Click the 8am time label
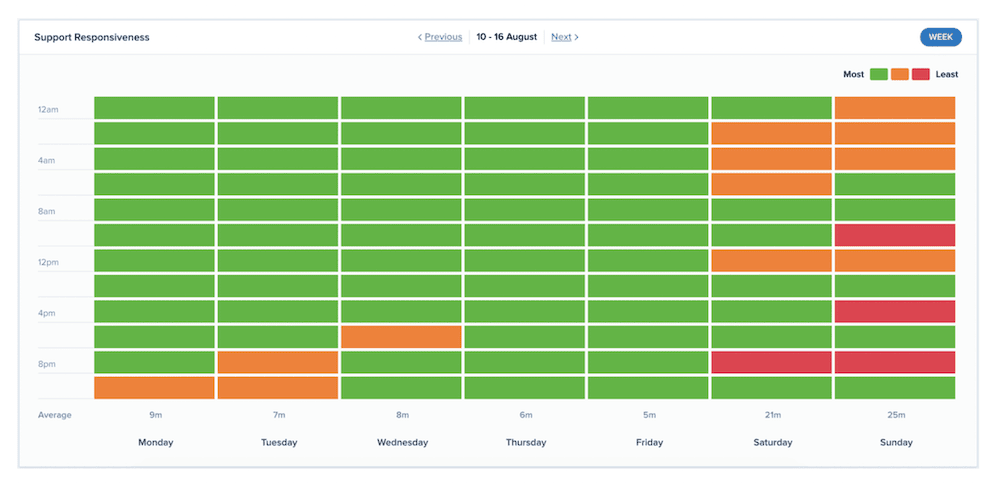Image resolution: width=1000 pixels, height=489 pixels. (x=46, y=212)
